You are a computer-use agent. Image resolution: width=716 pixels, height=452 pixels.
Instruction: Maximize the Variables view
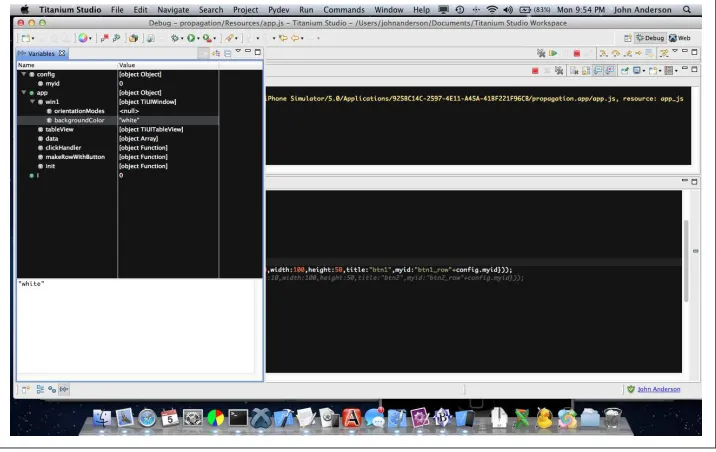coord(258,52)
